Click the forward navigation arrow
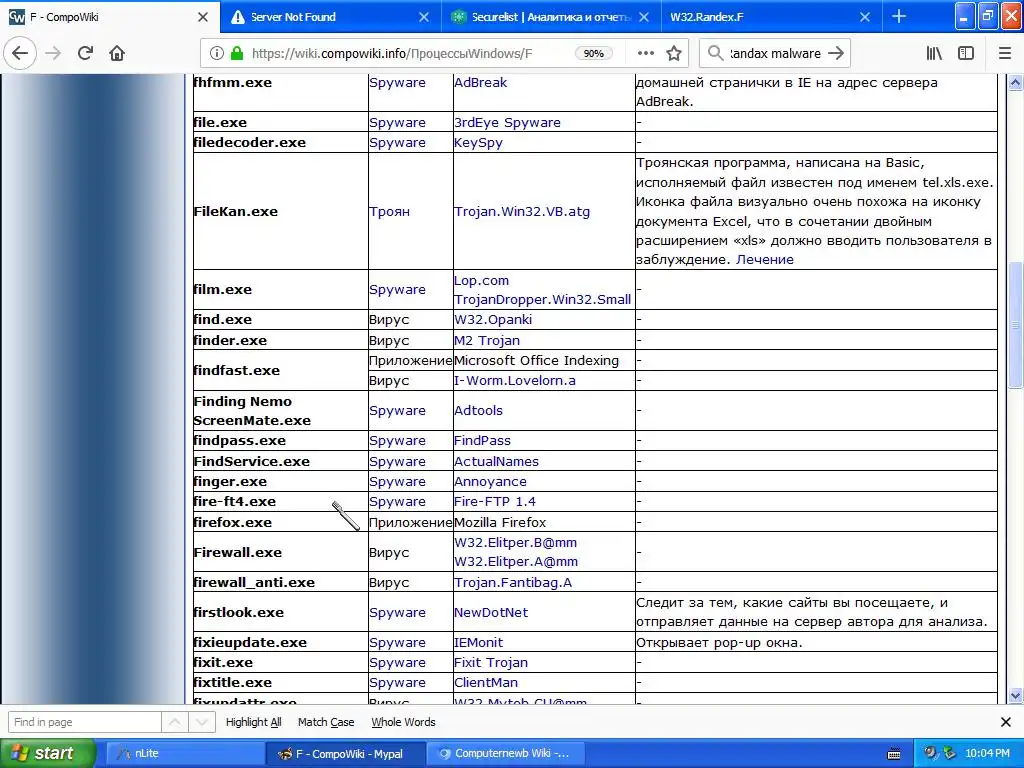Image resolution: width=1024 pixels, height=768 pixels. click(54, 53)
